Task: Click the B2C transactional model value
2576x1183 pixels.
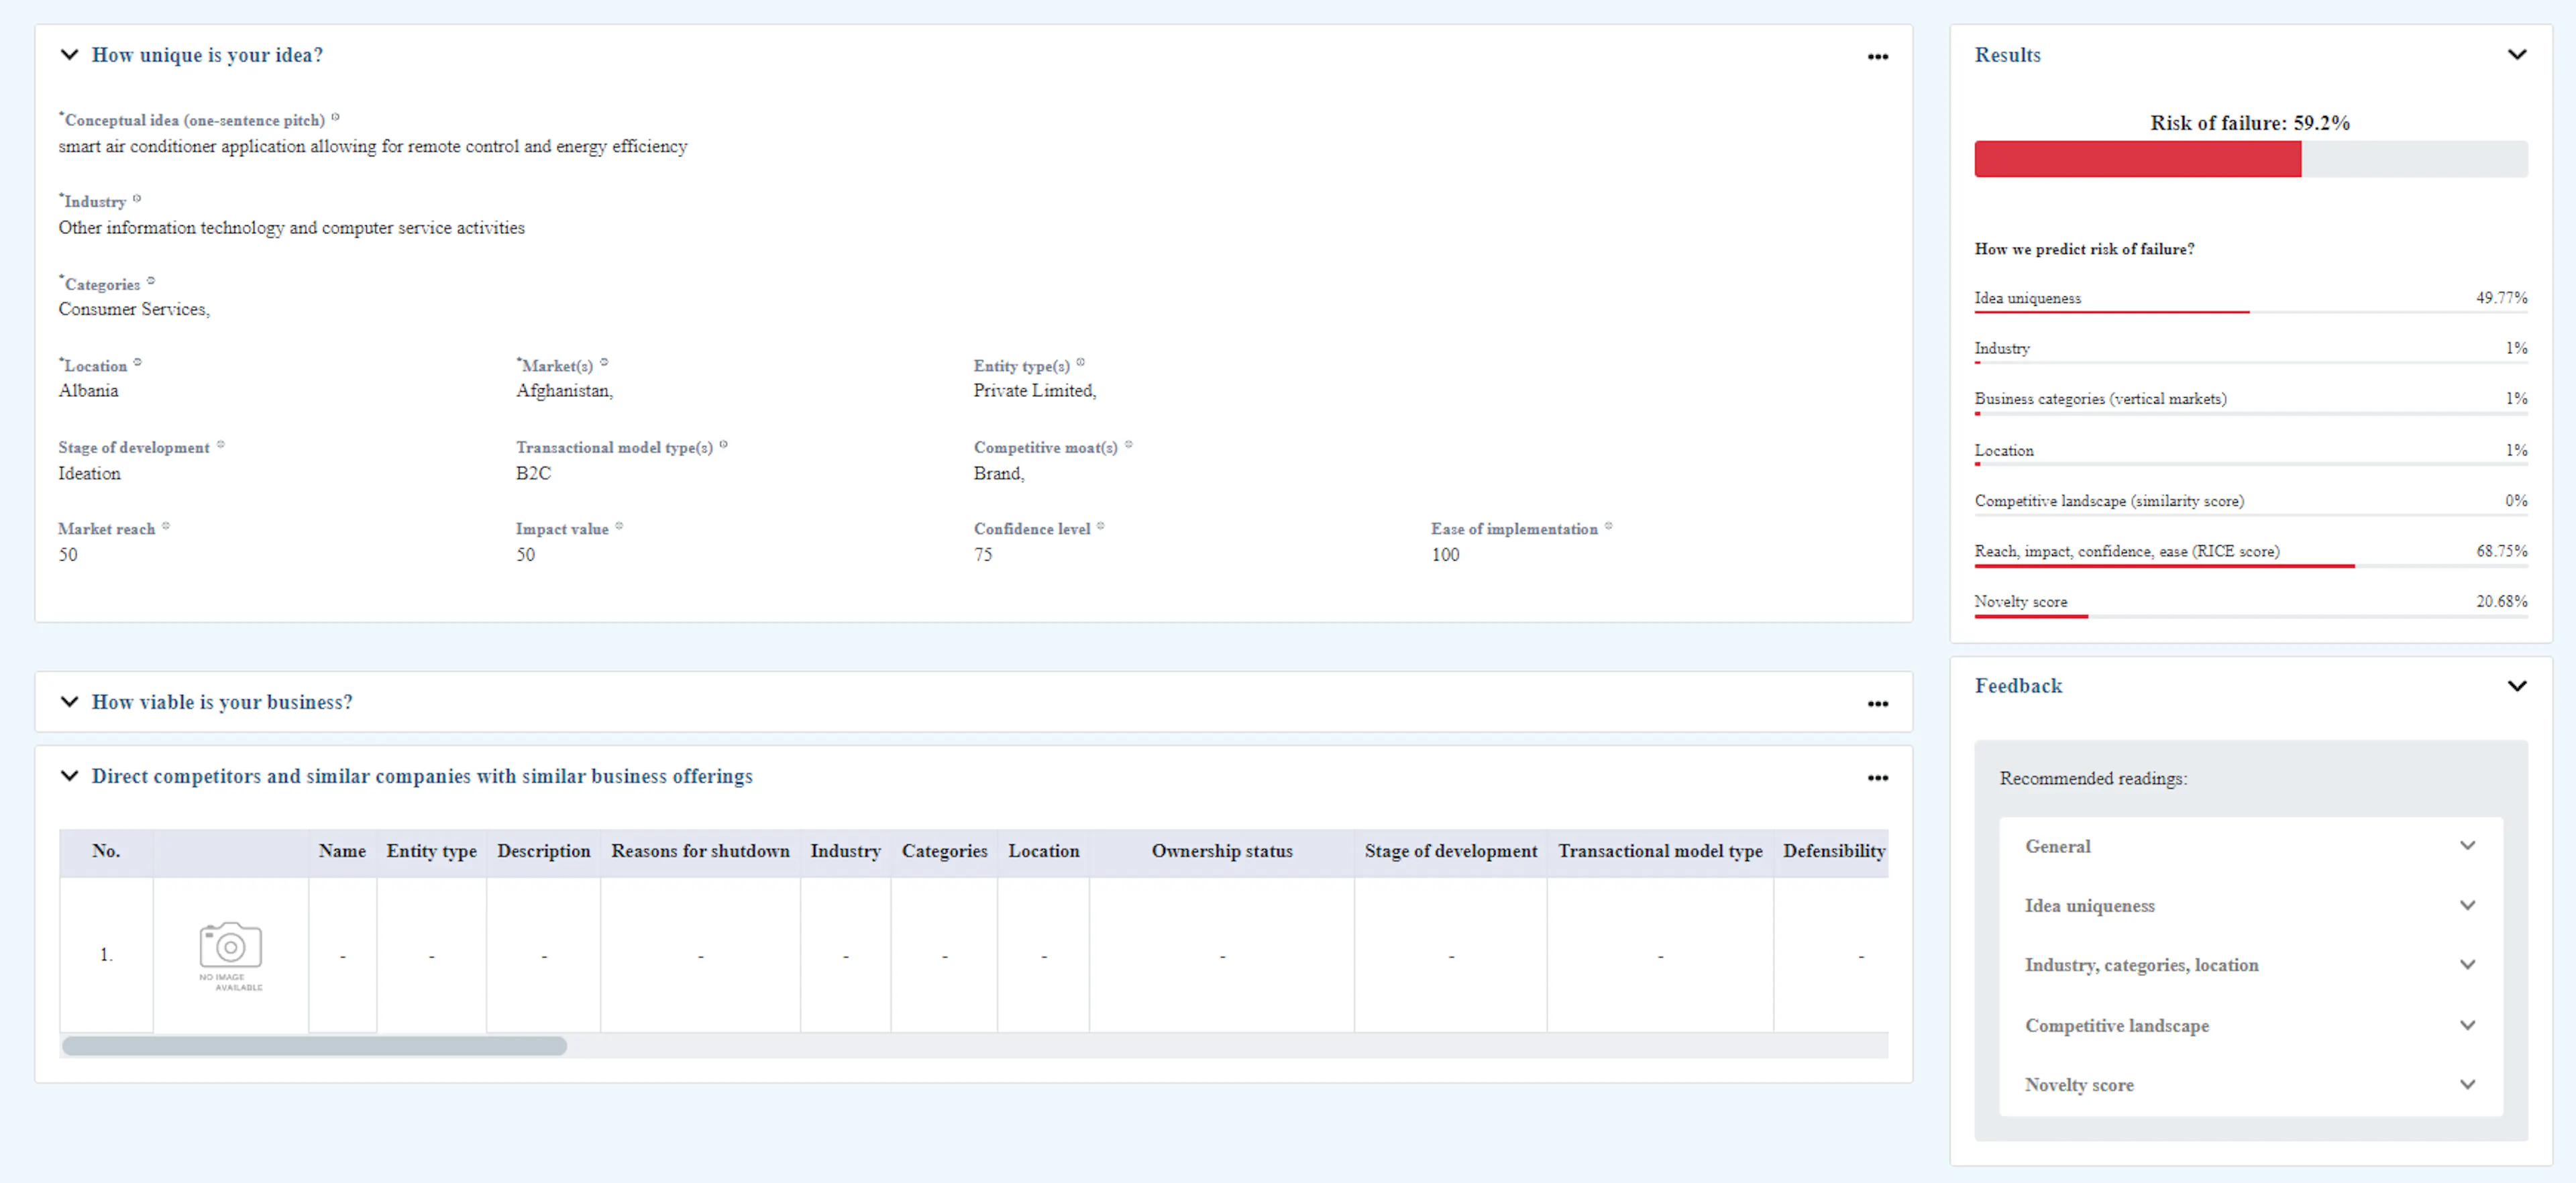Action: (x=533, y=473)
